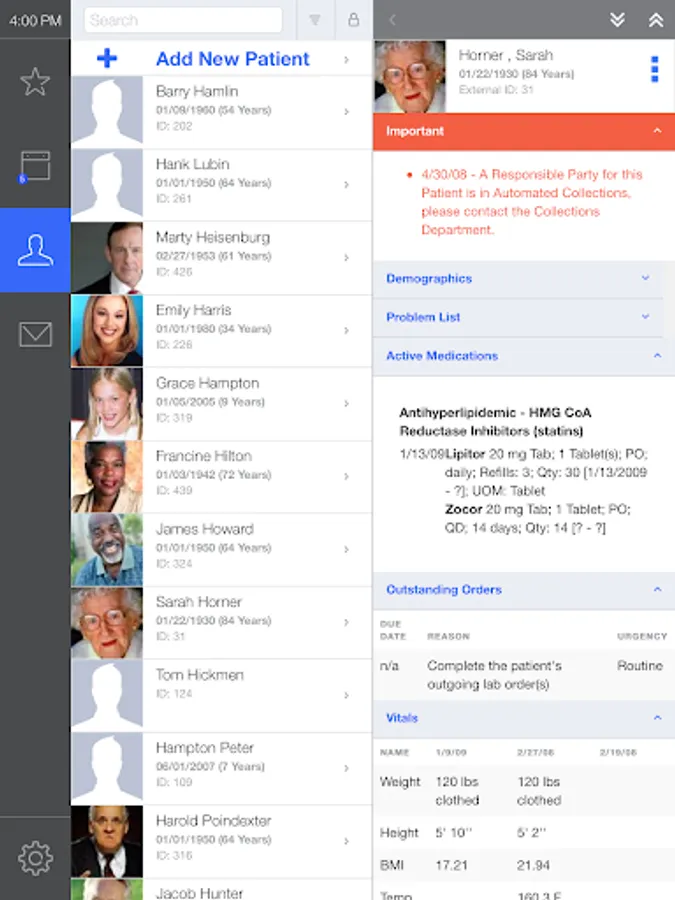The width and height of the screenshot is (675, 900).
Task: Select patient Emily Harris
Action: point(221,330)
